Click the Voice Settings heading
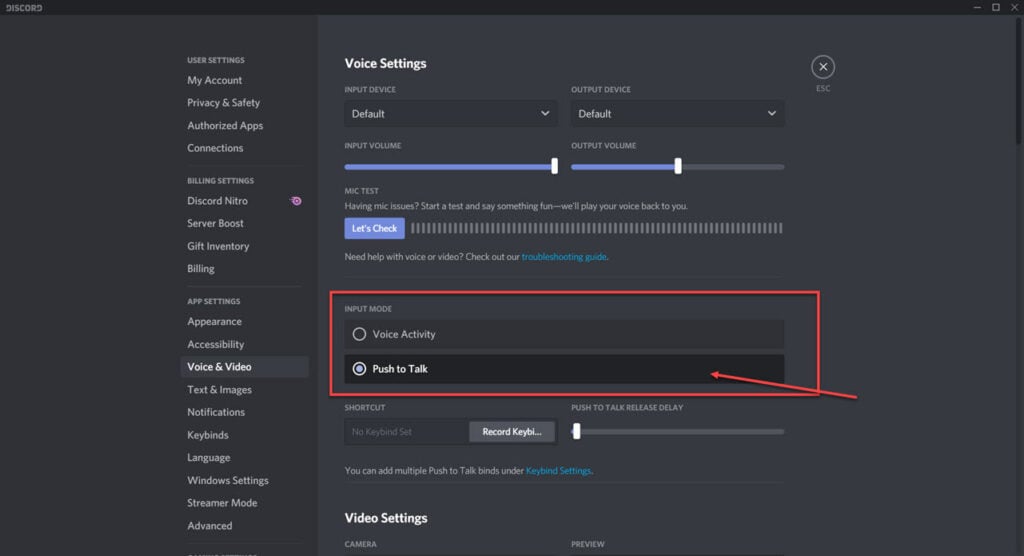This screenshot has height=556, width=1024. (385, 63)
